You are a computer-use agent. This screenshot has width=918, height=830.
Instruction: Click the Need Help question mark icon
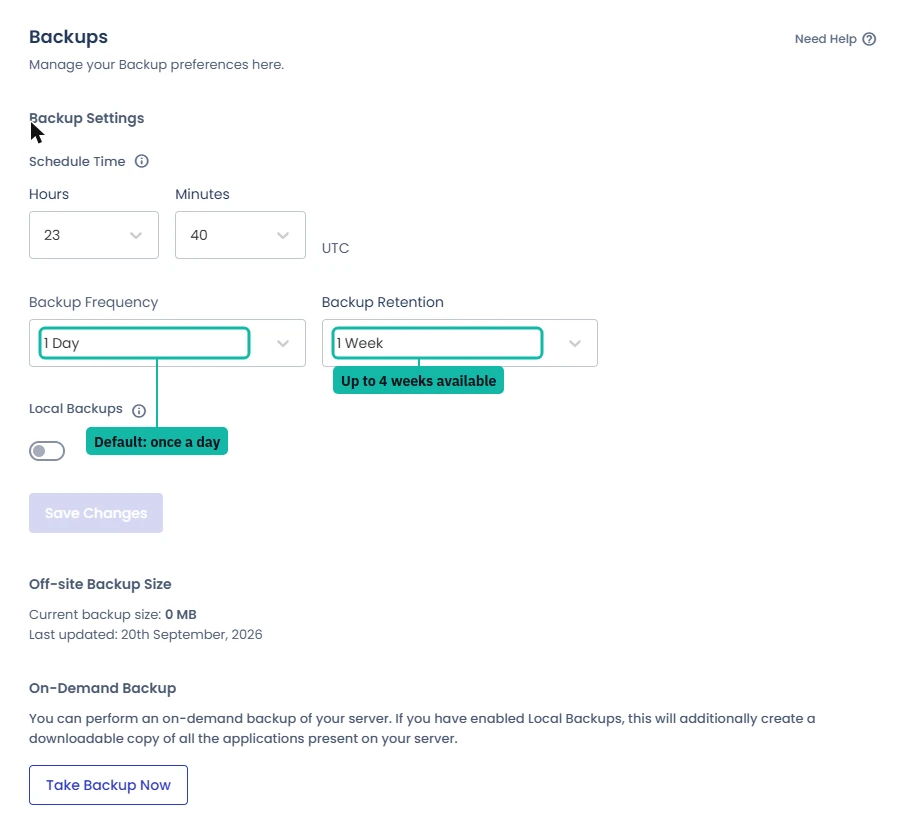[869, 39]
